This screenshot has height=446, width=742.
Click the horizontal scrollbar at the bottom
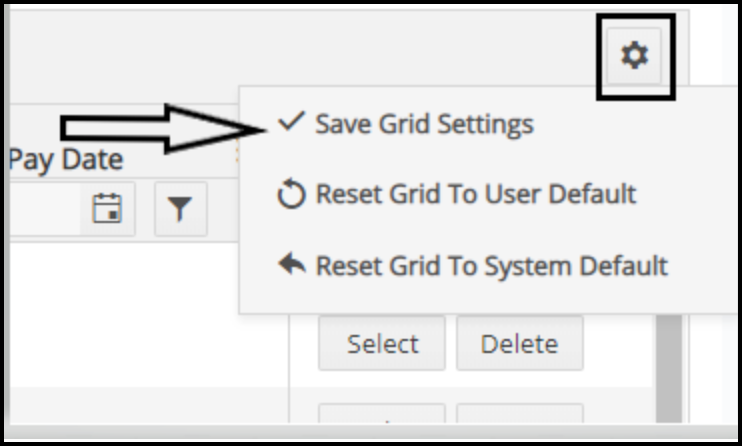[x=369, y=431]
